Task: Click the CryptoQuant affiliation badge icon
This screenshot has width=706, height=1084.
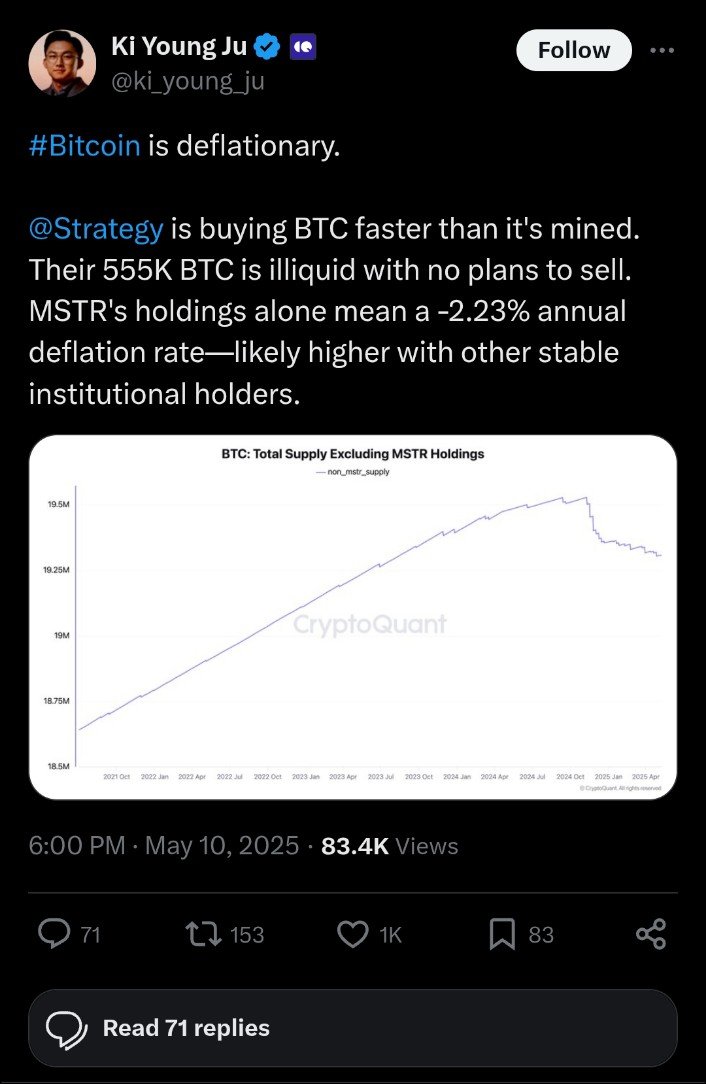Action: point(302,47)
